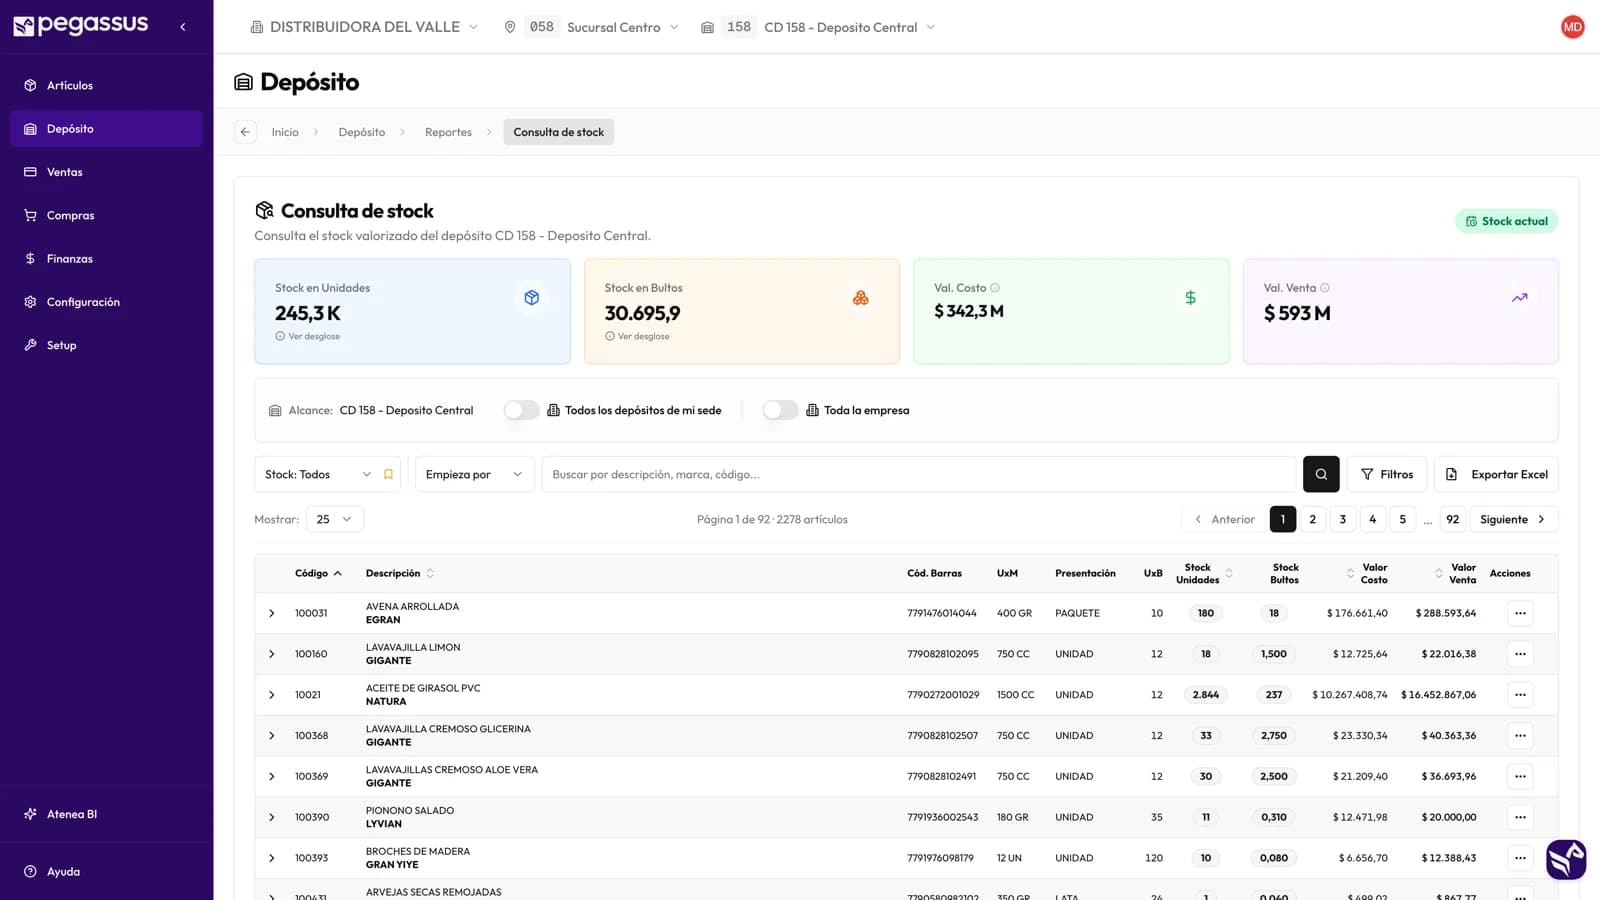Open actions menu for AVENA ARROLLADA row
1600x900 pixels.
[1520, 613]
